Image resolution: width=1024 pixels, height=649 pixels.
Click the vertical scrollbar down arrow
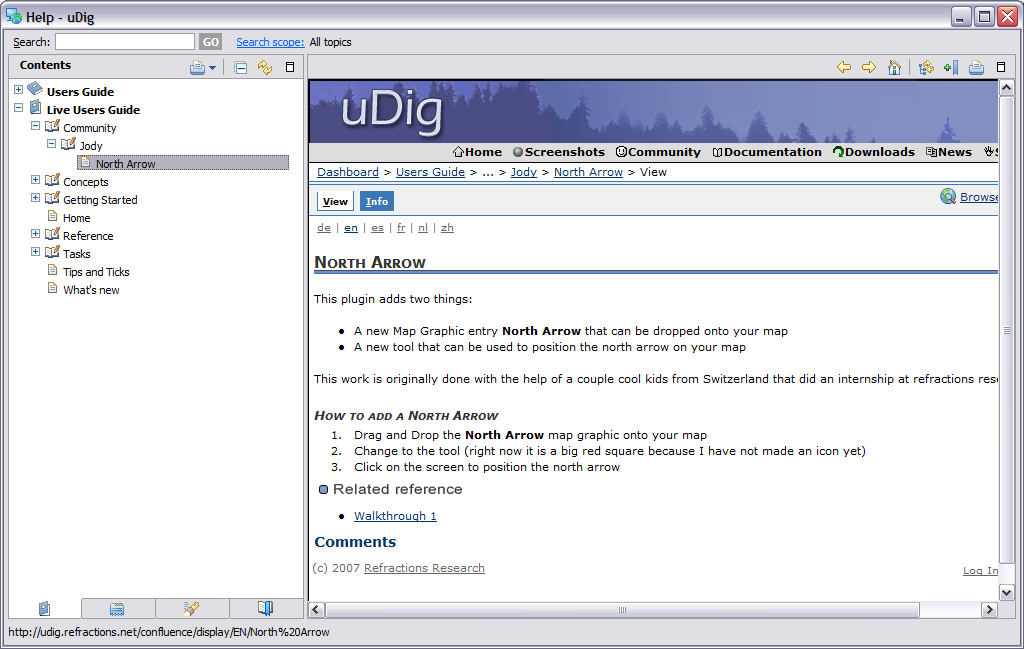(1006, 592)
